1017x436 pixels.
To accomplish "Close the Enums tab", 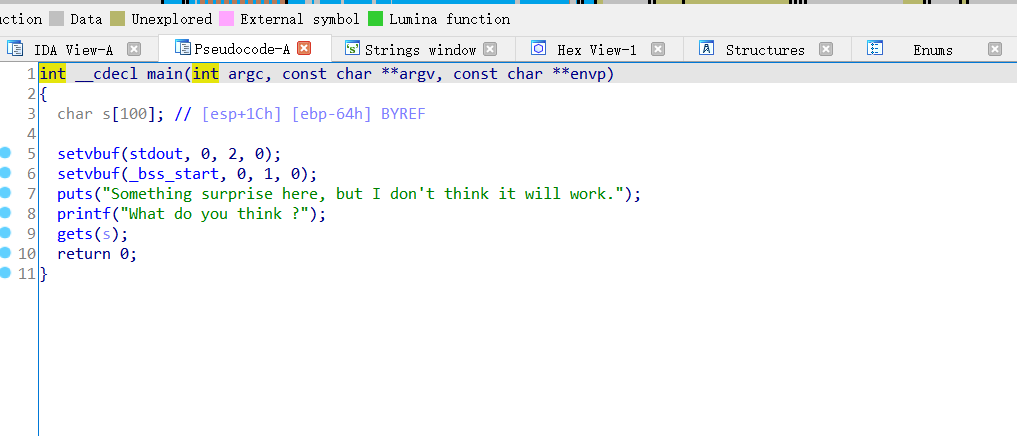I will [x=995, y=49].
